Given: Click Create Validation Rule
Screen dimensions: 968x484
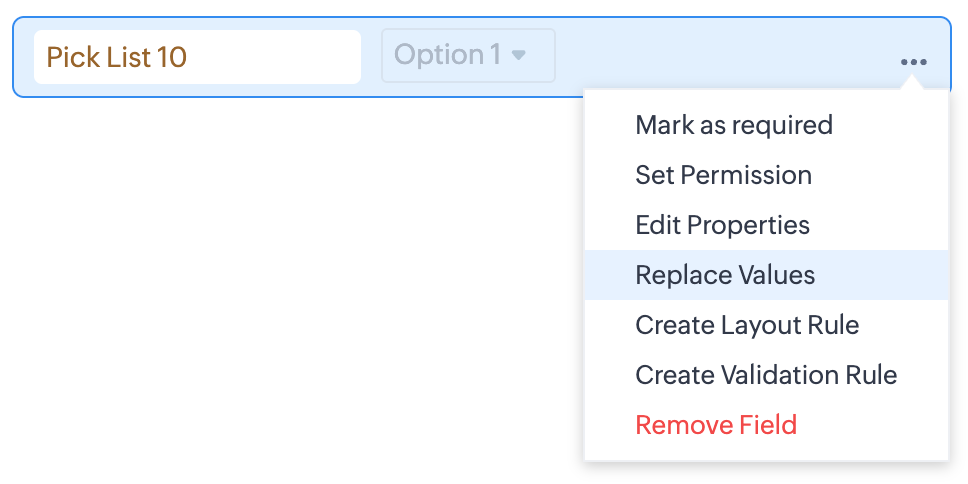Looking at the screenshot, I should (766, 375).
